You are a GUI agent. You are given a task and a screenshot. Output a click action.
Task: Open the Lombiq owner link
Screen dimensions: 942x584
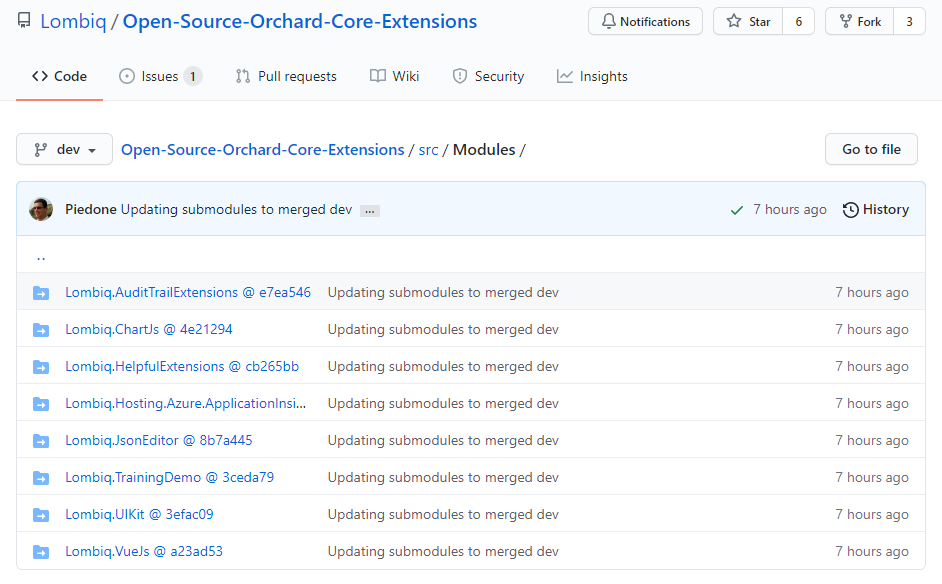pyautogui.click(x=73, y=22)
